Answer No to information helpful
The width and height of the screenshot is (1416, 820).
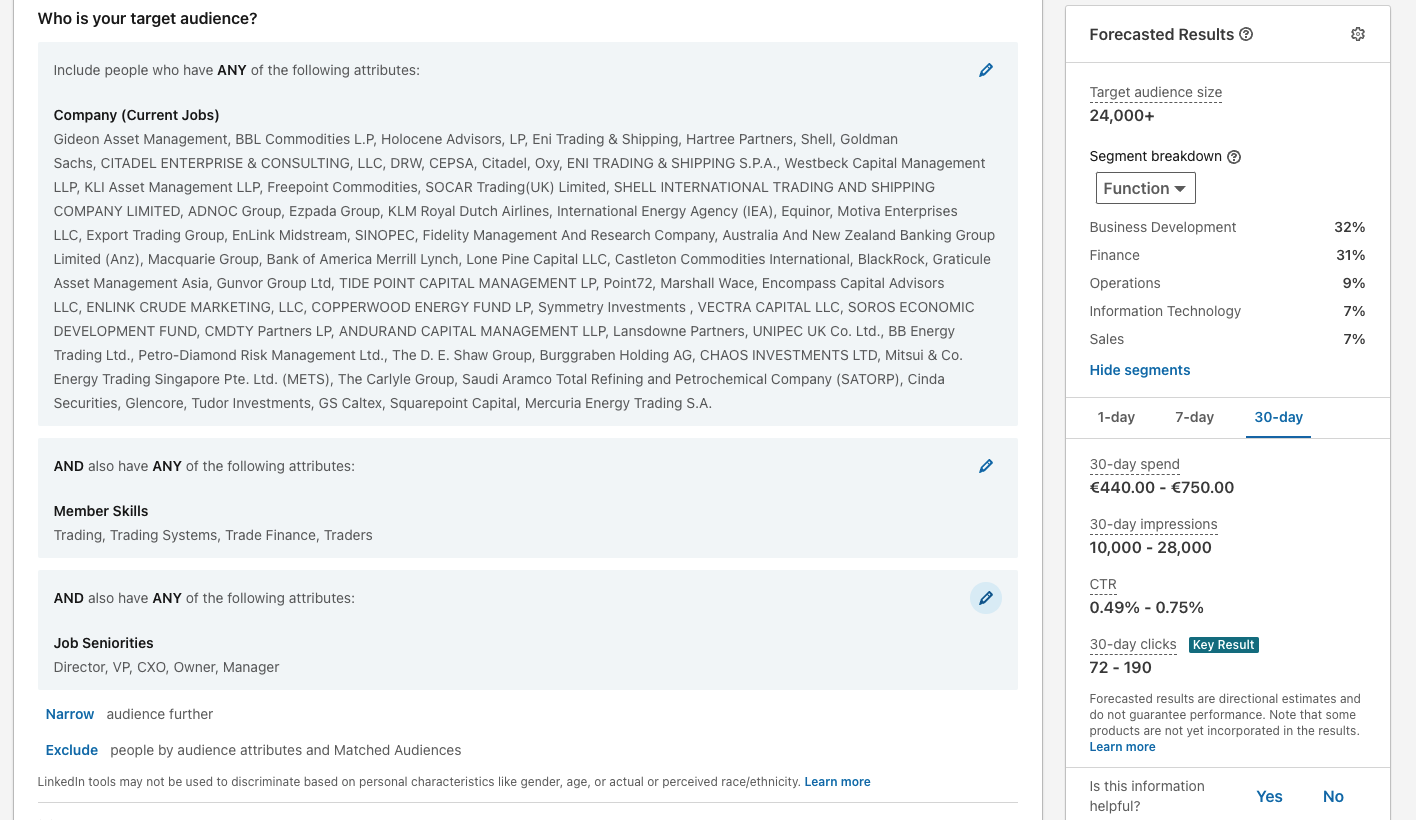1333,797
